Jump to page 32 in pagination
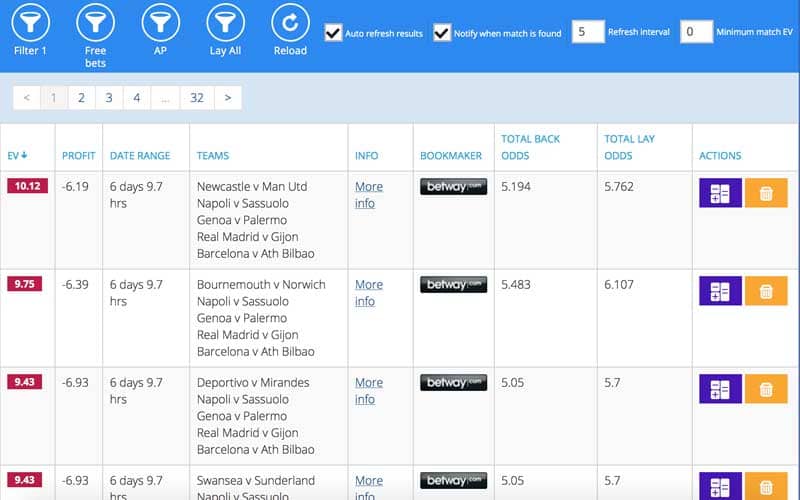The height and width of the screenshot is (500, 800). coord(197,97)
